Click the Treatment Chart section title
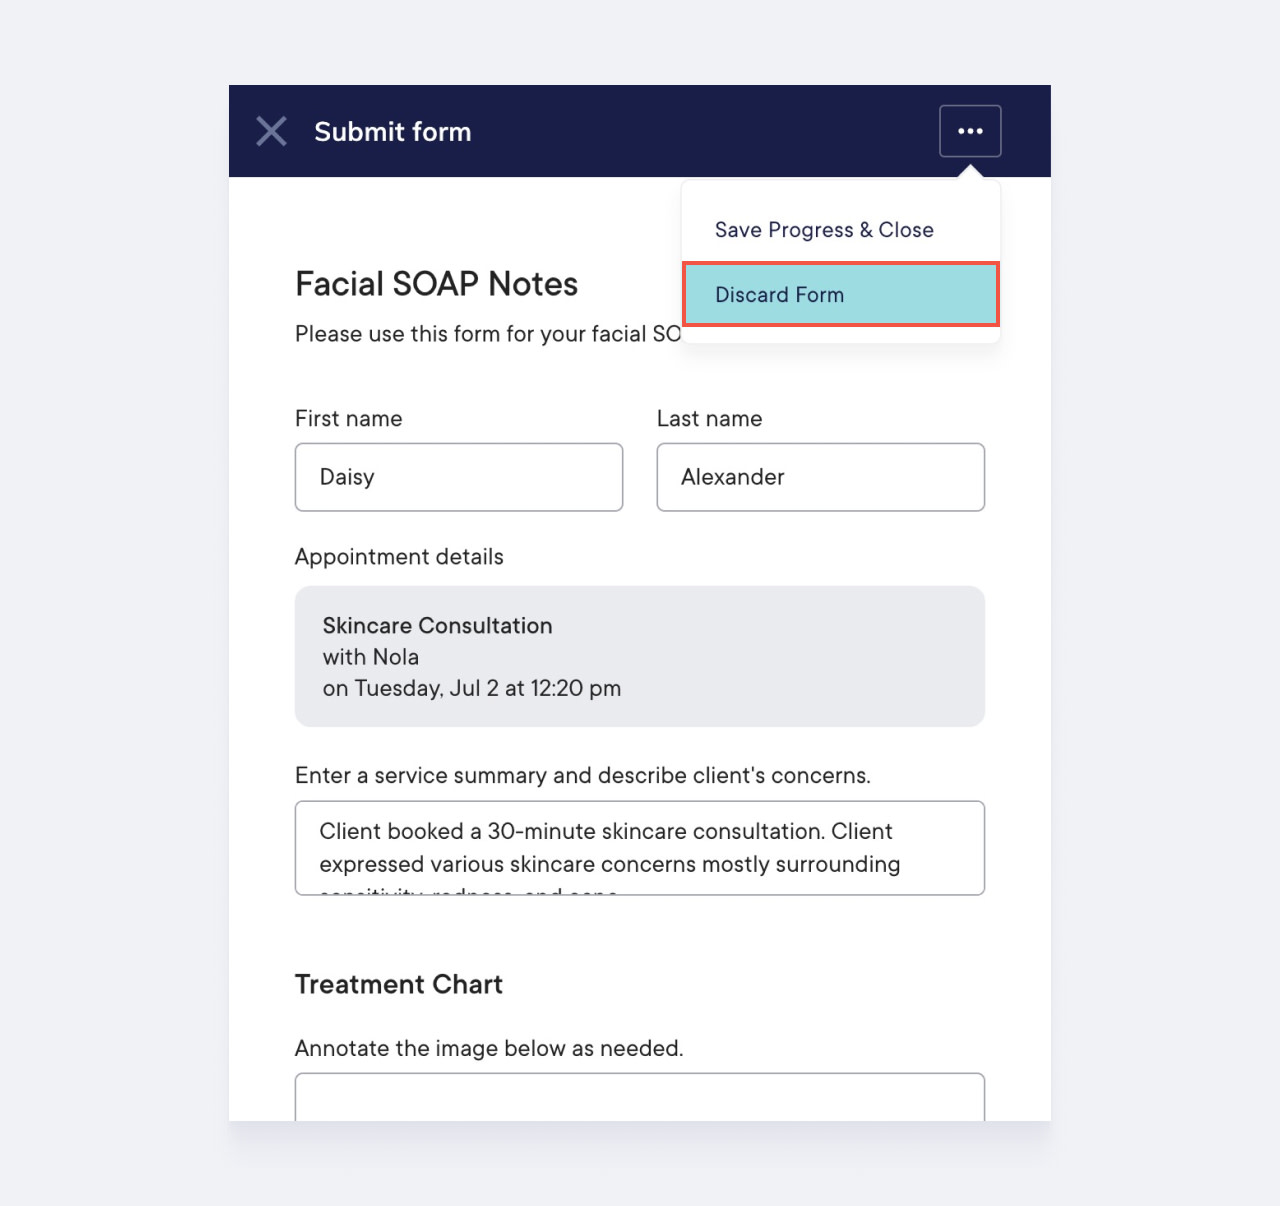The image size is (1280, 1206). pos(398,984)
